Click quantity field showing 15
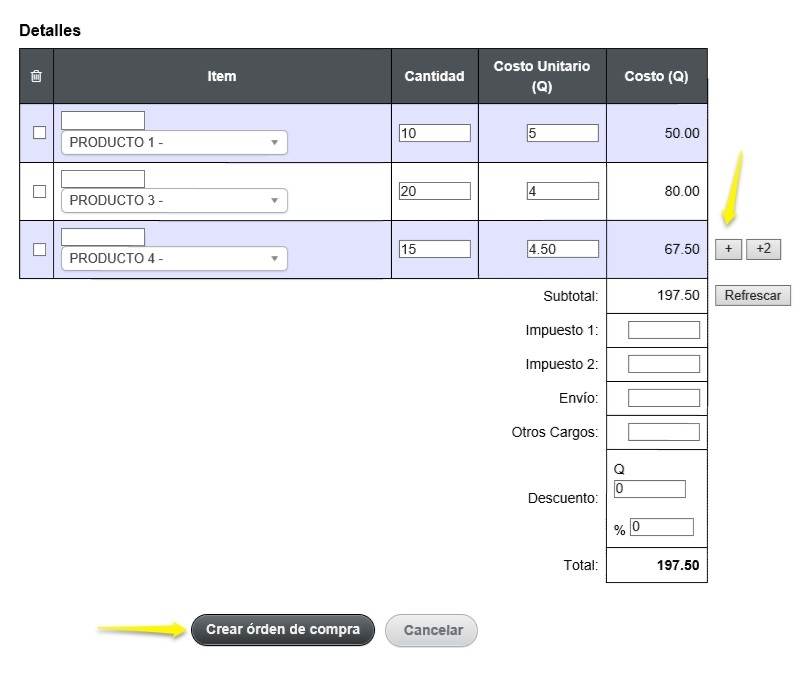This screenshot has width=800, height=685. coord(435,249)
